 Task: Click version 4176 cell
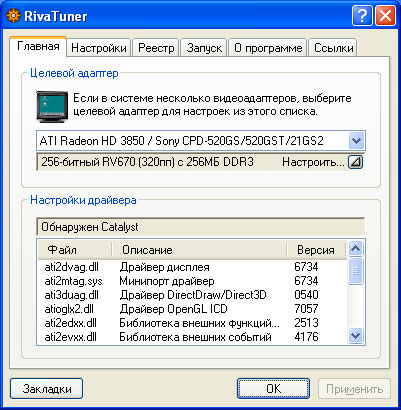click(306, 337)
